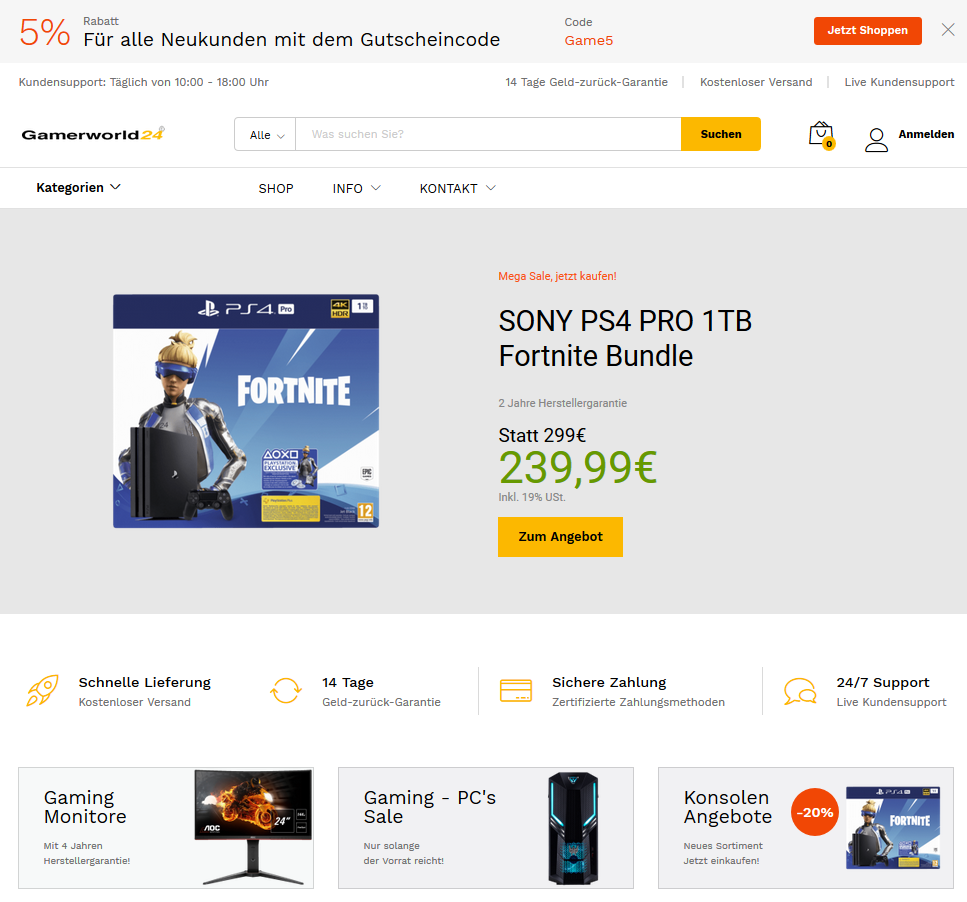Click the 14 Tage refund arrows icon
Image resolution: width=967 pixels, height=902 pixels.
[286, 691]
